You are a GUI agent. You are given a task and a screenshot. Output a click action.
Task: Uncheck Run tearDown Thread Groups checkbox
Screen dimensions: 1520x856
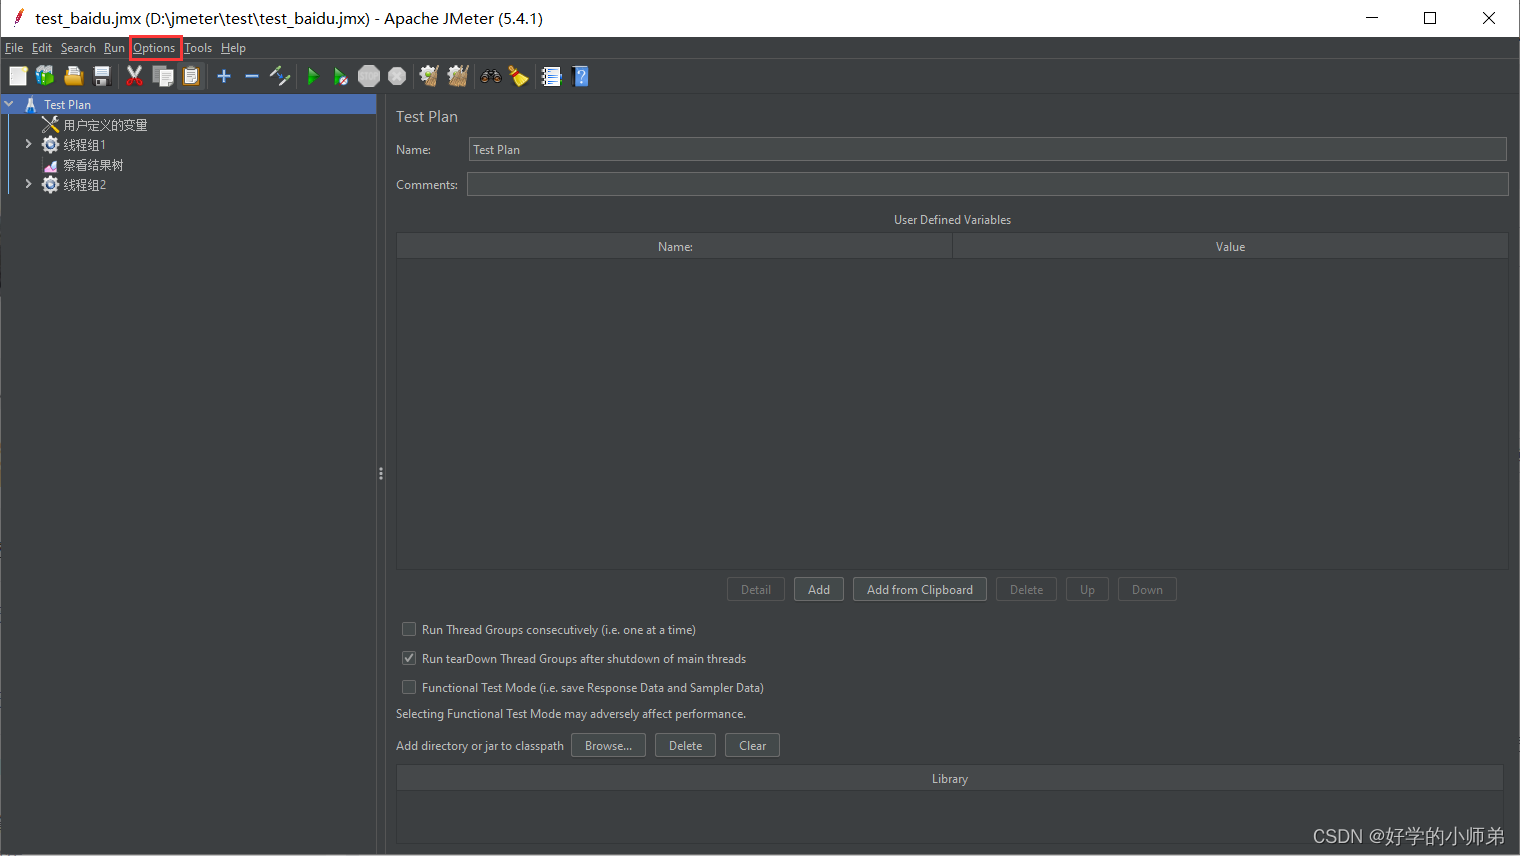(x=409, y=658)
